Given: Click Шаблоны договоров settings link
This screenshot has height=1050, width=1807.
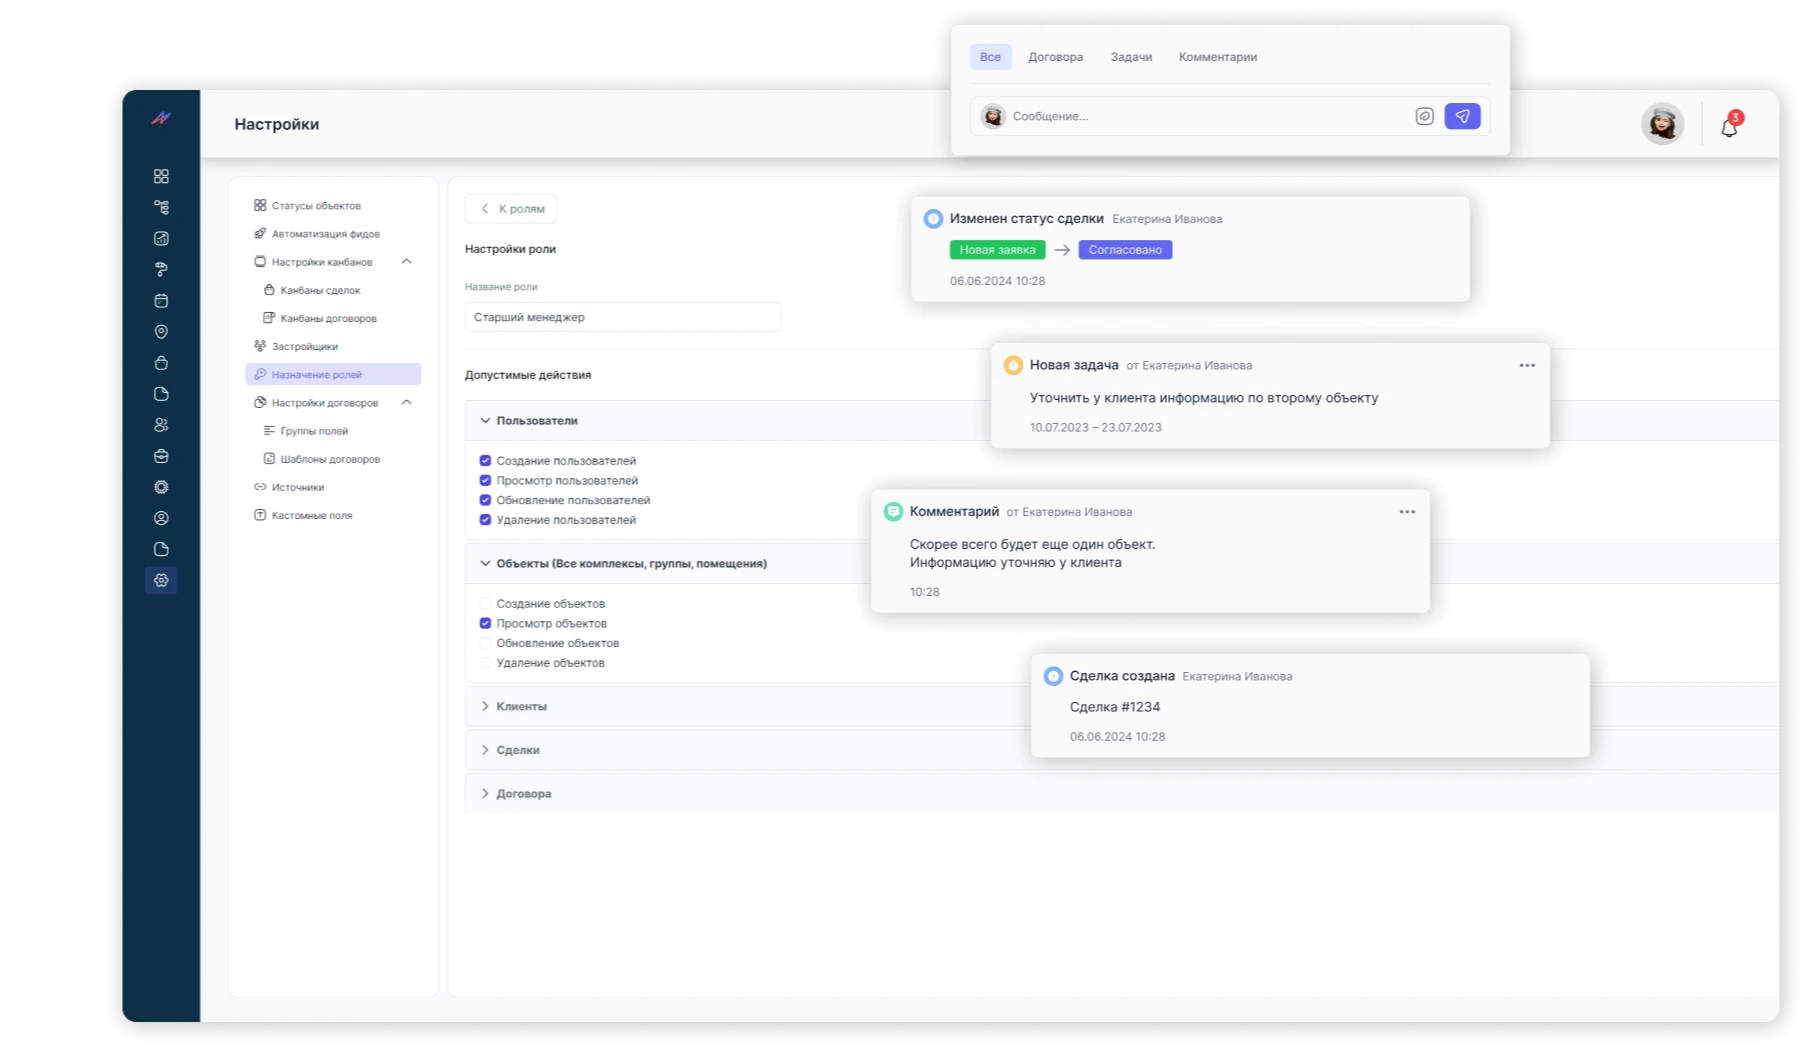Looking at the screenshot, I should tap(329, 459).
